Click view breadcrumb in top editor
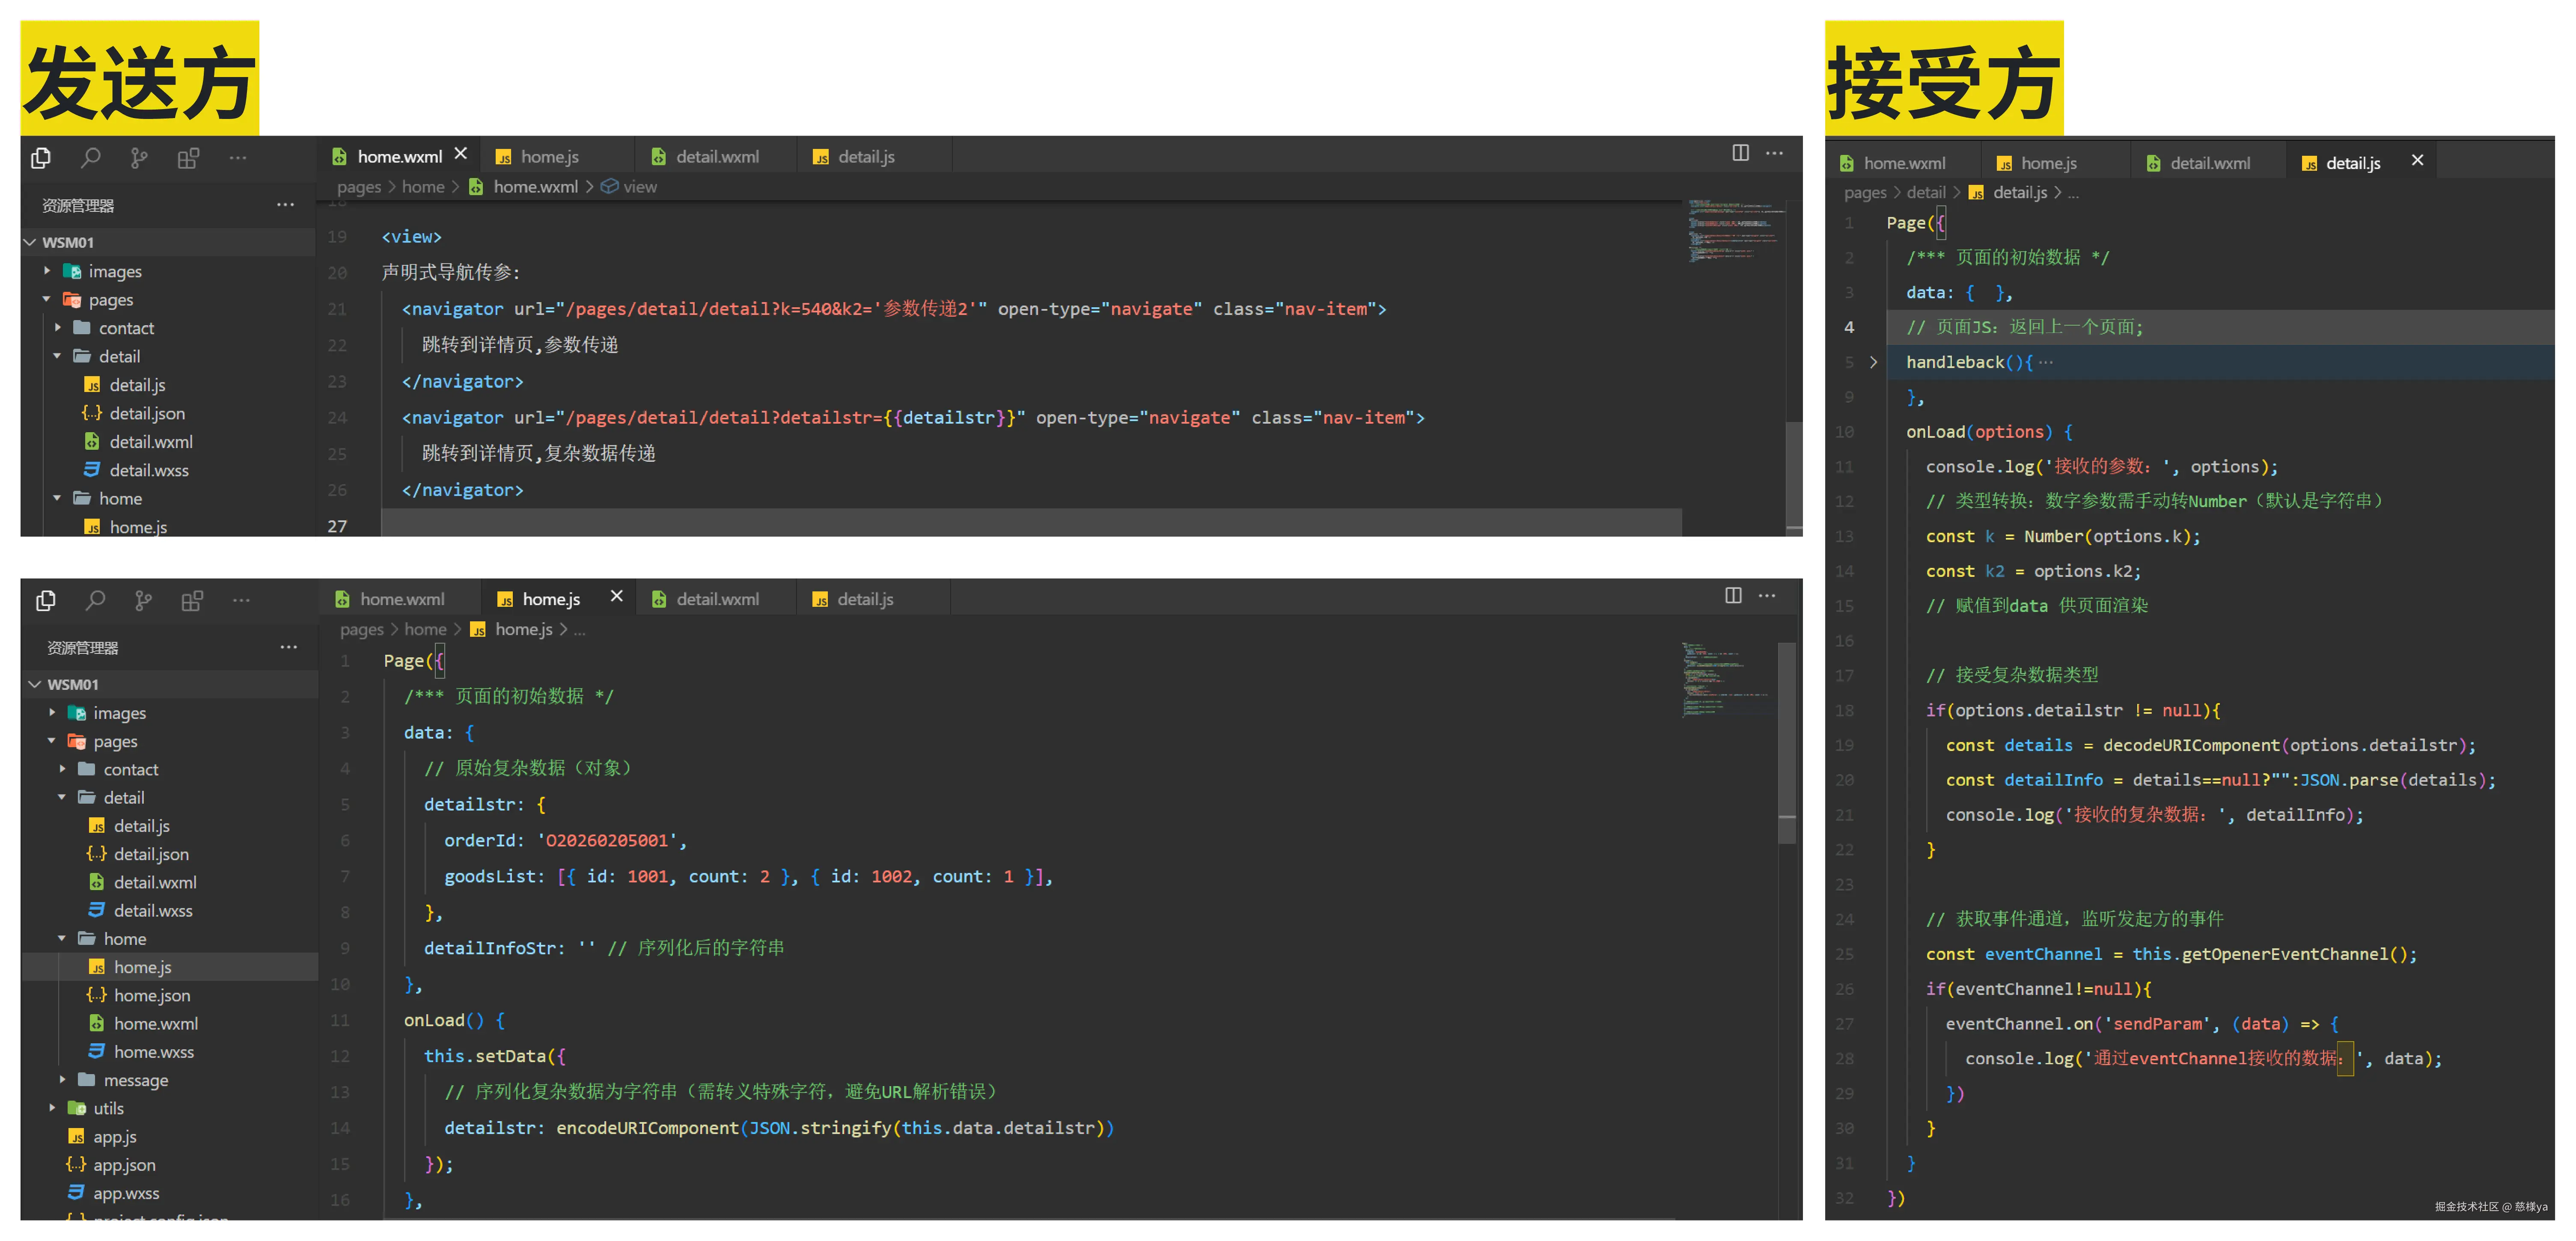 point(639,187)
